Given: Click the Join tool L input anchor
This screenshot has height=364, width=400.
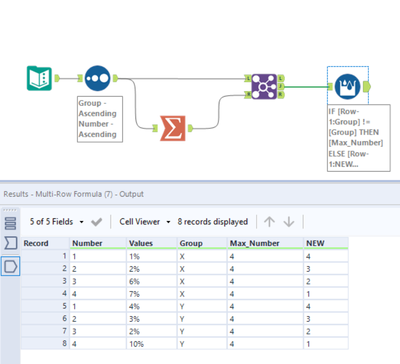Looking at the screenshot, I should (247, 79).
